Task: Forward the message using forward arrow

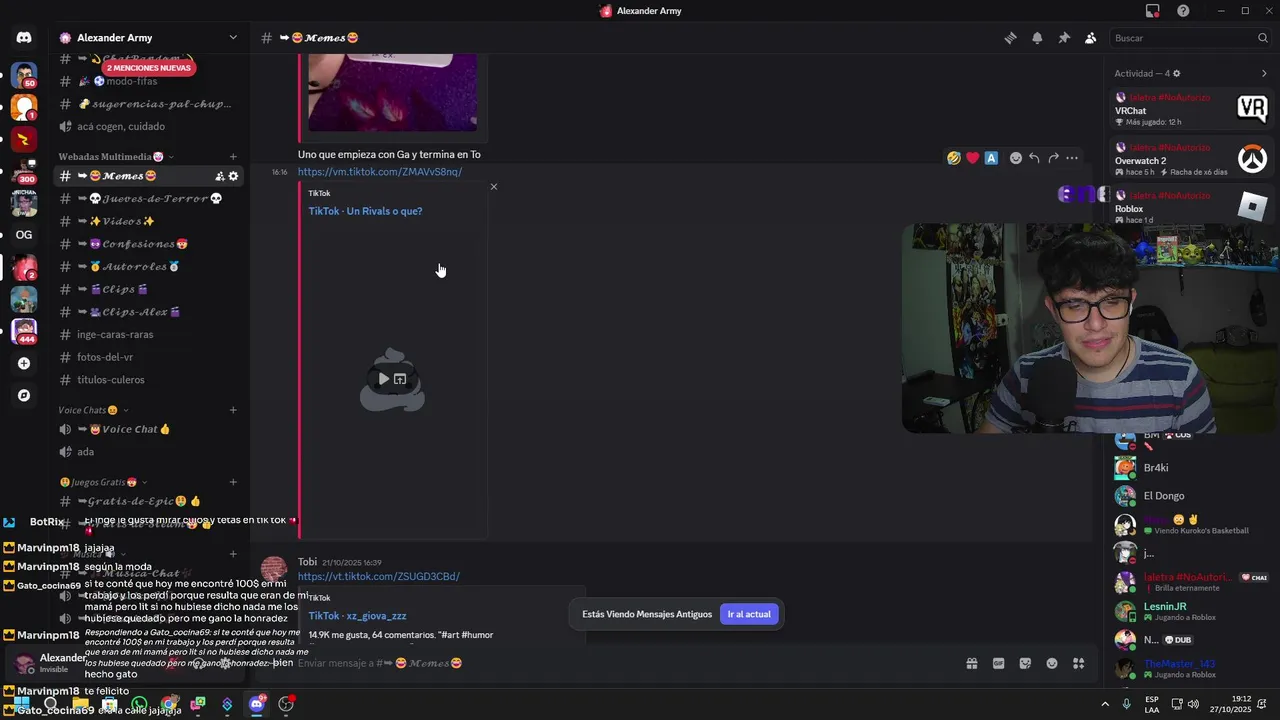Action: tap(1053, 158)
